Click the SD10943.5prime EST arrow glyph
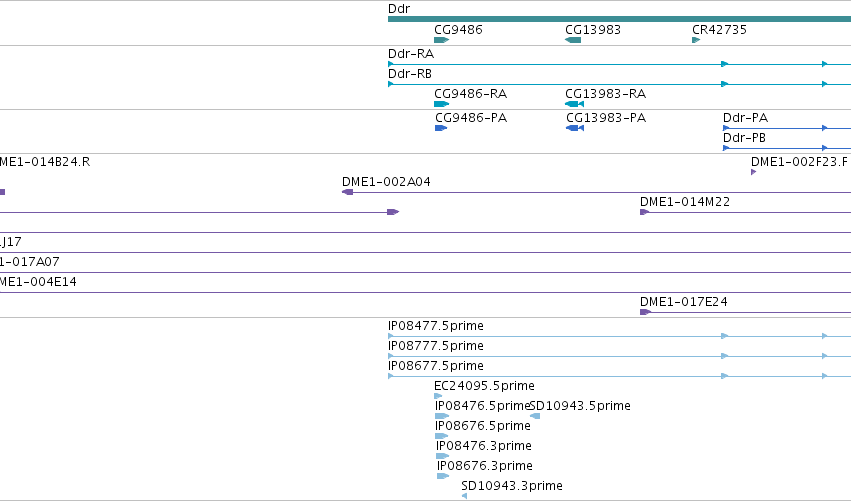The height and width of the screenshot is (501, 851). pyautogui.click(x=535, y=416)
